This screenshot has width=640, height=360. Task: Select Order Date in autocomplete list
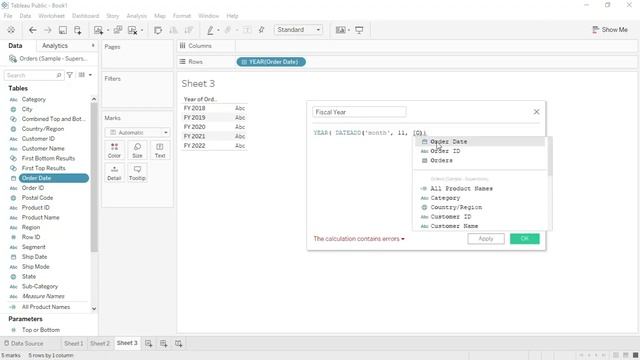click(x=480, y=142)
